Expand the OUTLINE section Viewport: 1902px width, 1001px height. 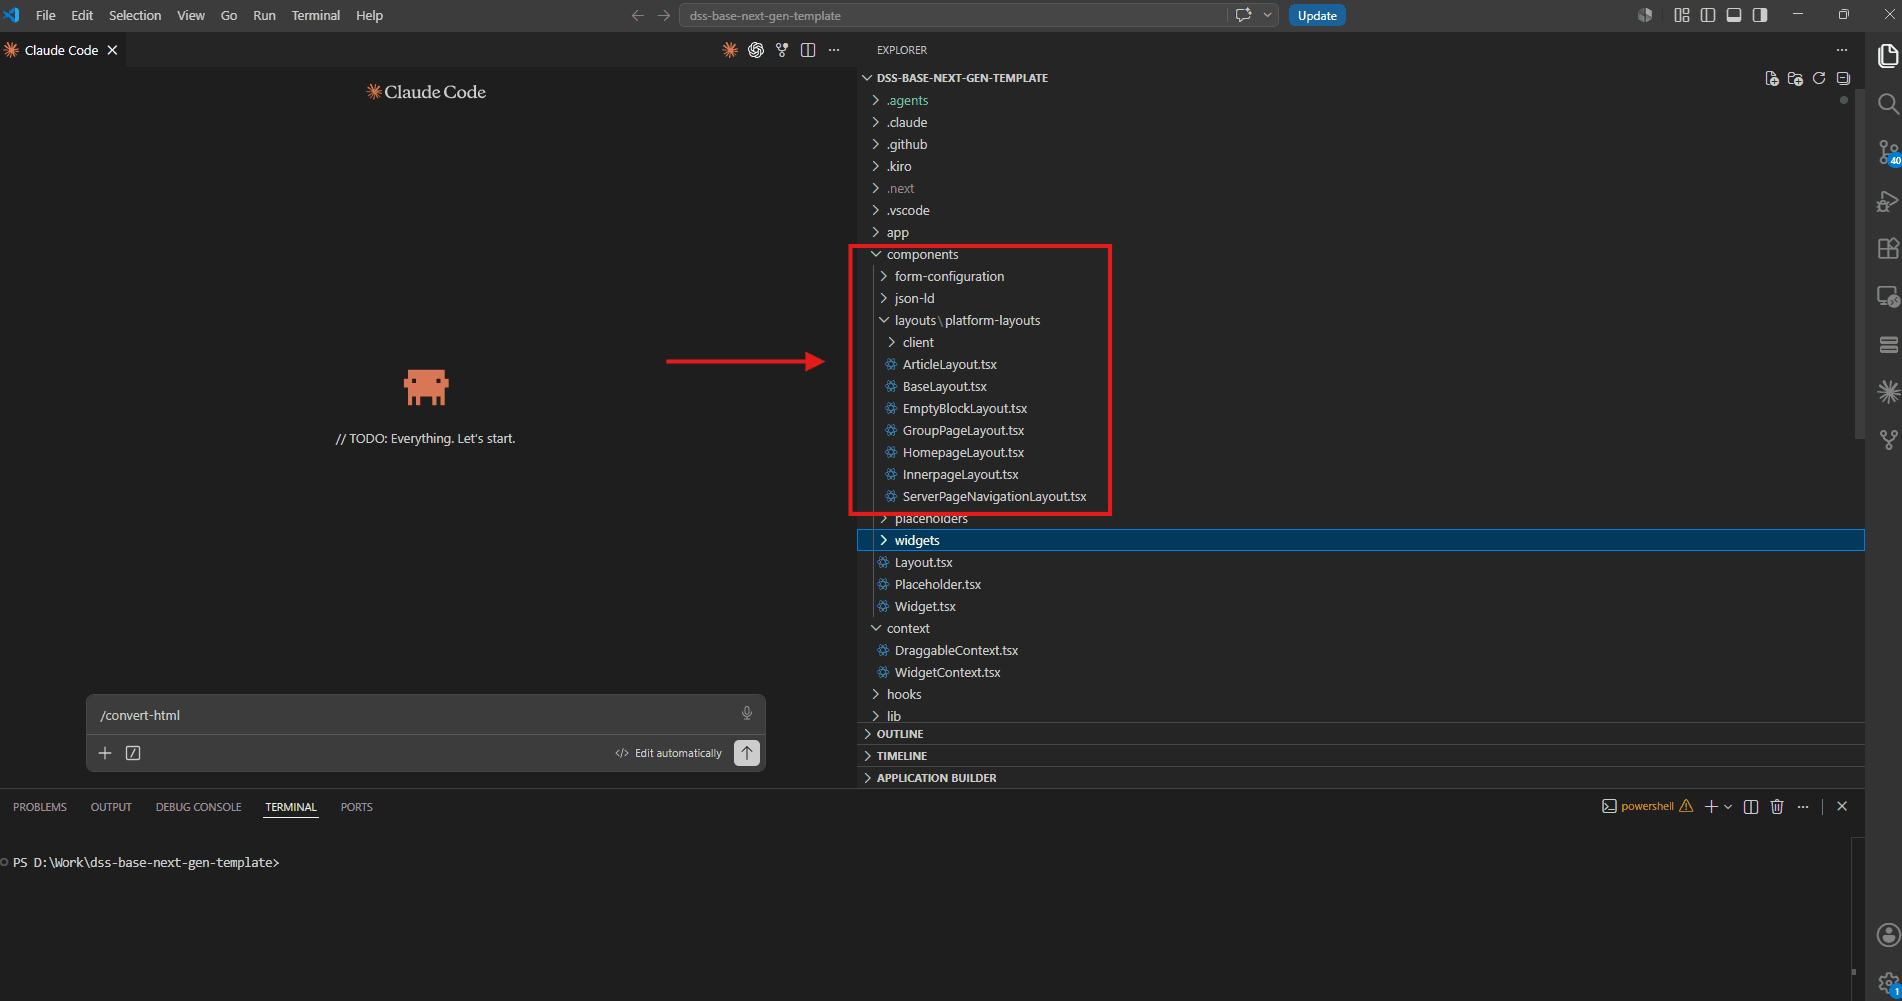point(1360,734)
